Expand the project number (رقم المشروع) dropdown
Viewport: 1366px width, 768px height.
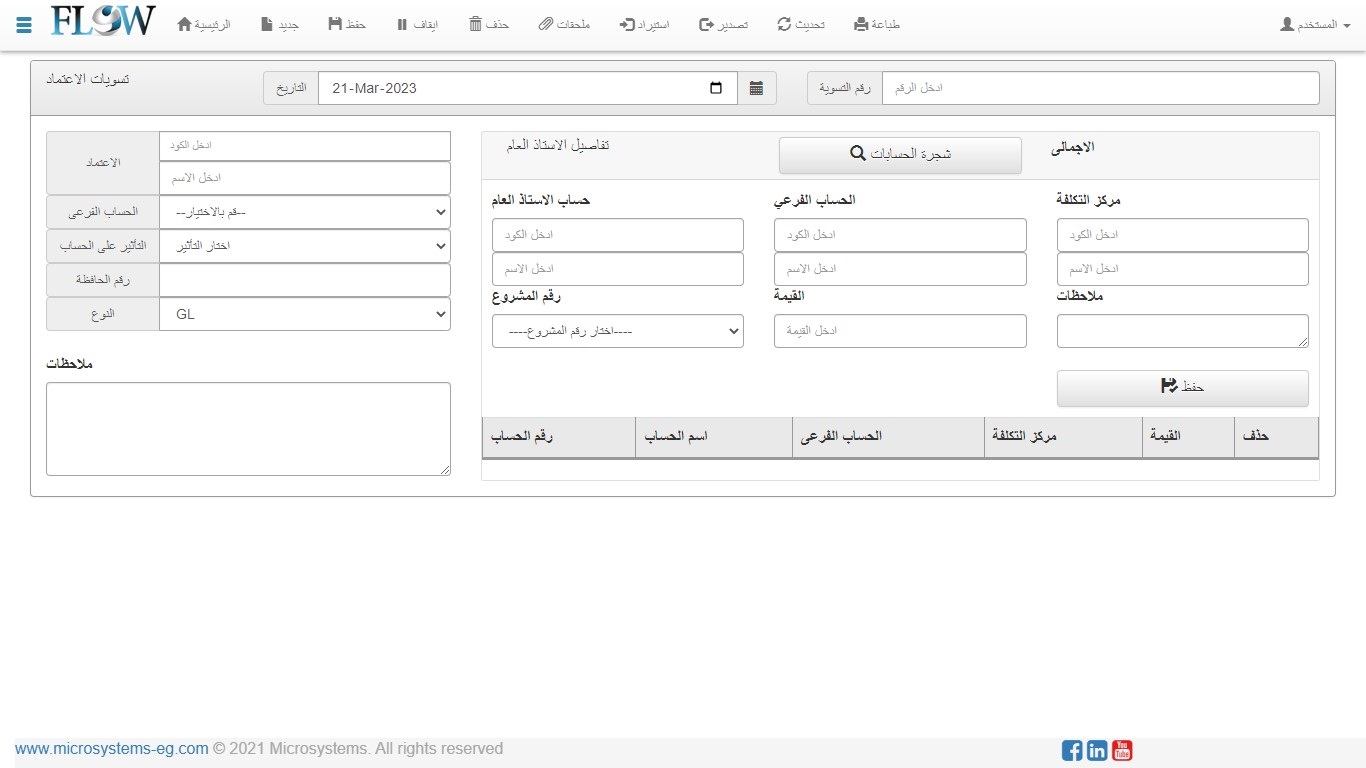pyautogui.click(x=617, y=331)
